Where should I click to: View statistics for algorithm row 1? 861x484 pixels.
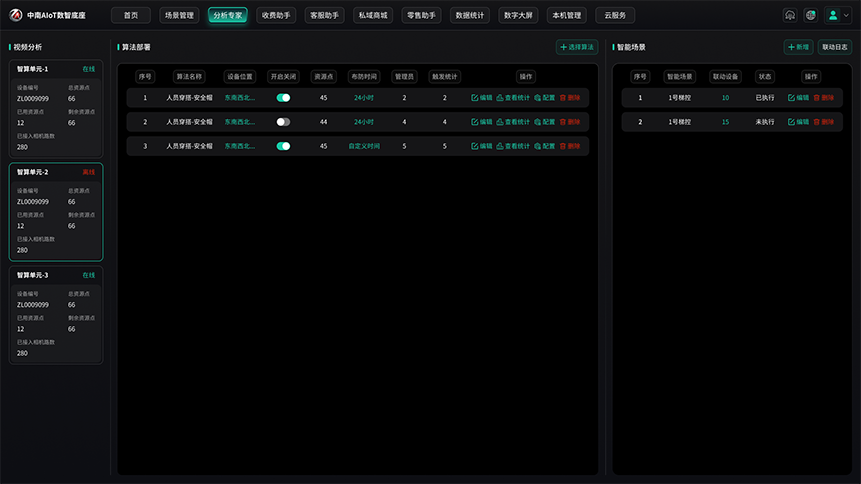(x=513, y=98)
